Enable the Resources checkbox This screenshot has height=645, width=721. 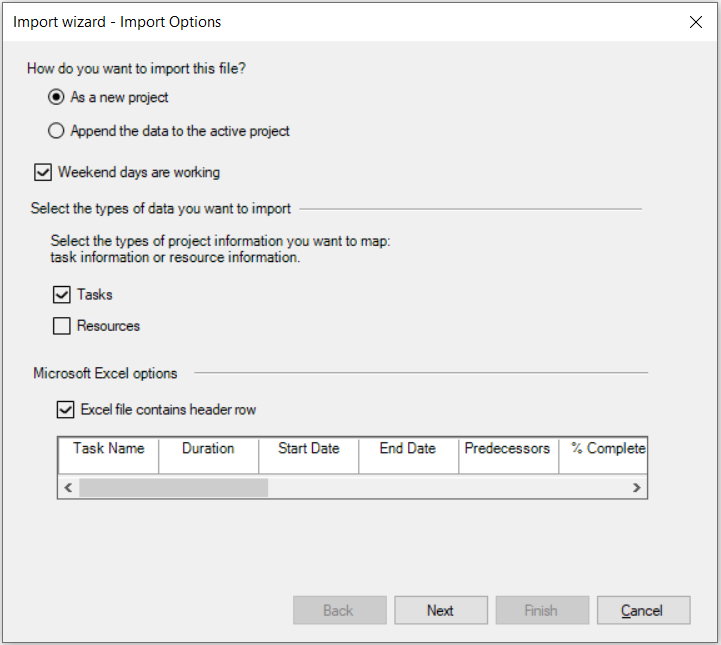62,326
